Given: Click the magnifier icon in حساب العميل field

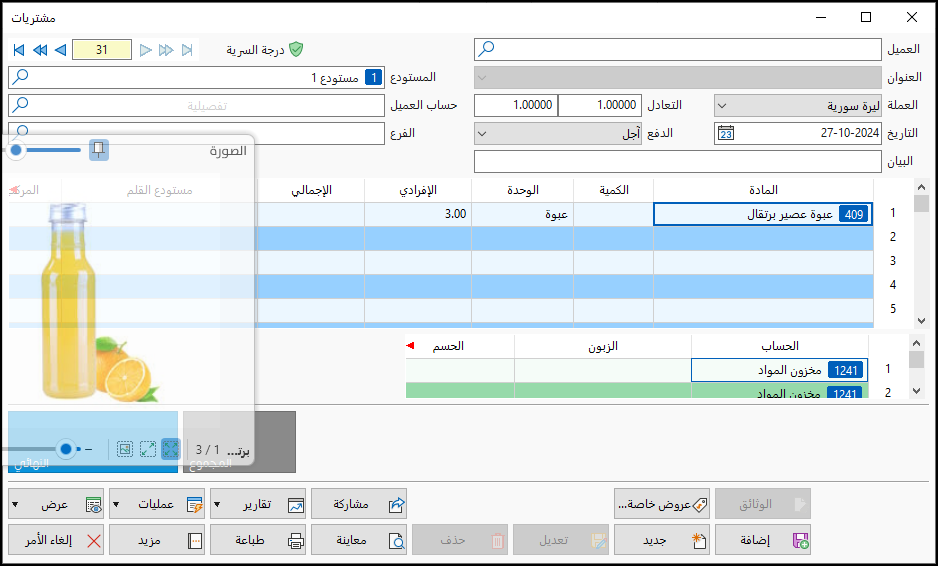Looking at the screenshot, I should 20,105.
